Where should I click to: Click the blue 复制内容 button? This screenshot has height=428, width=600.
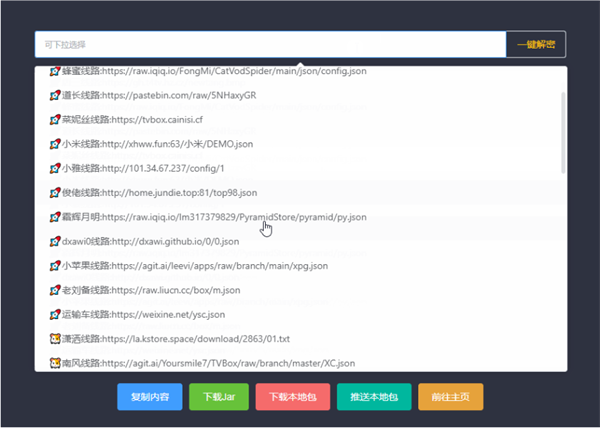click(149, 396)
